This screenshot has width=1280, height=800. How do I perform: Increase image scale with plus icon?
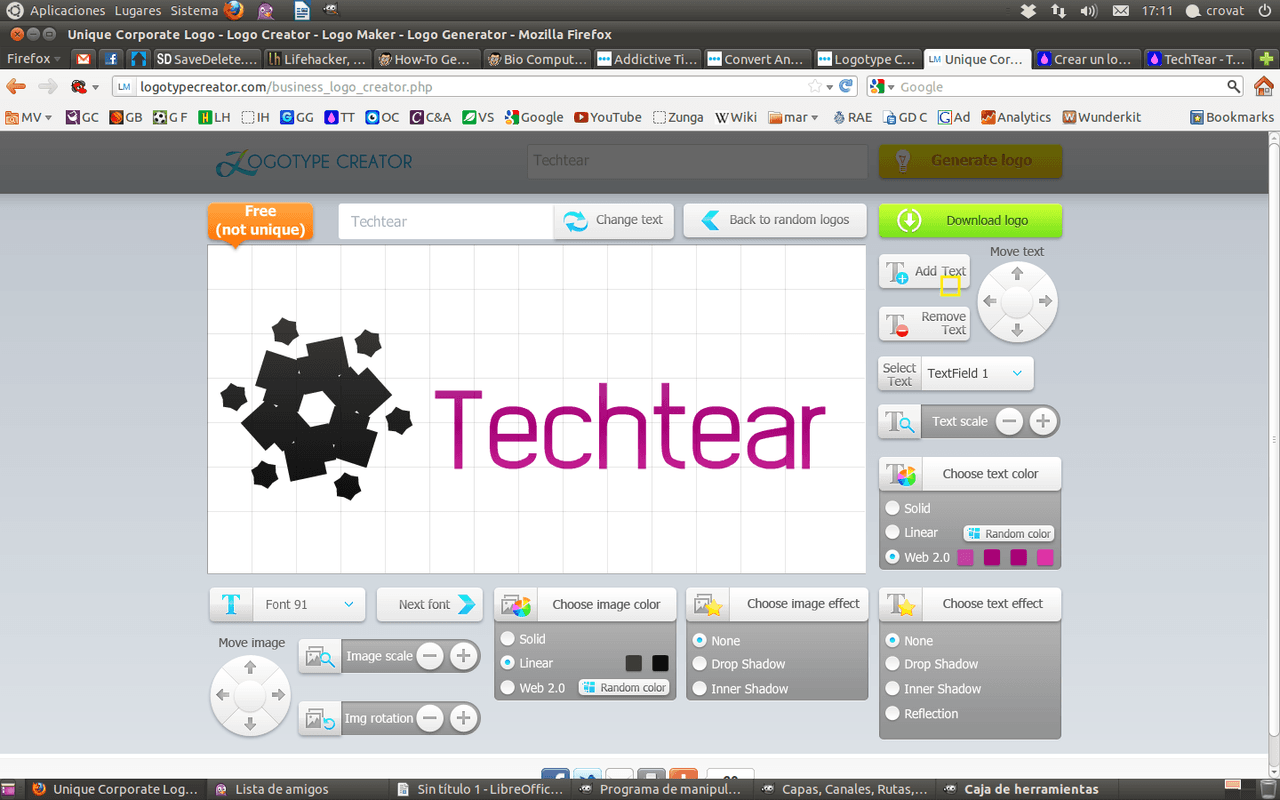pyautogui.click(x=462, y=657)
